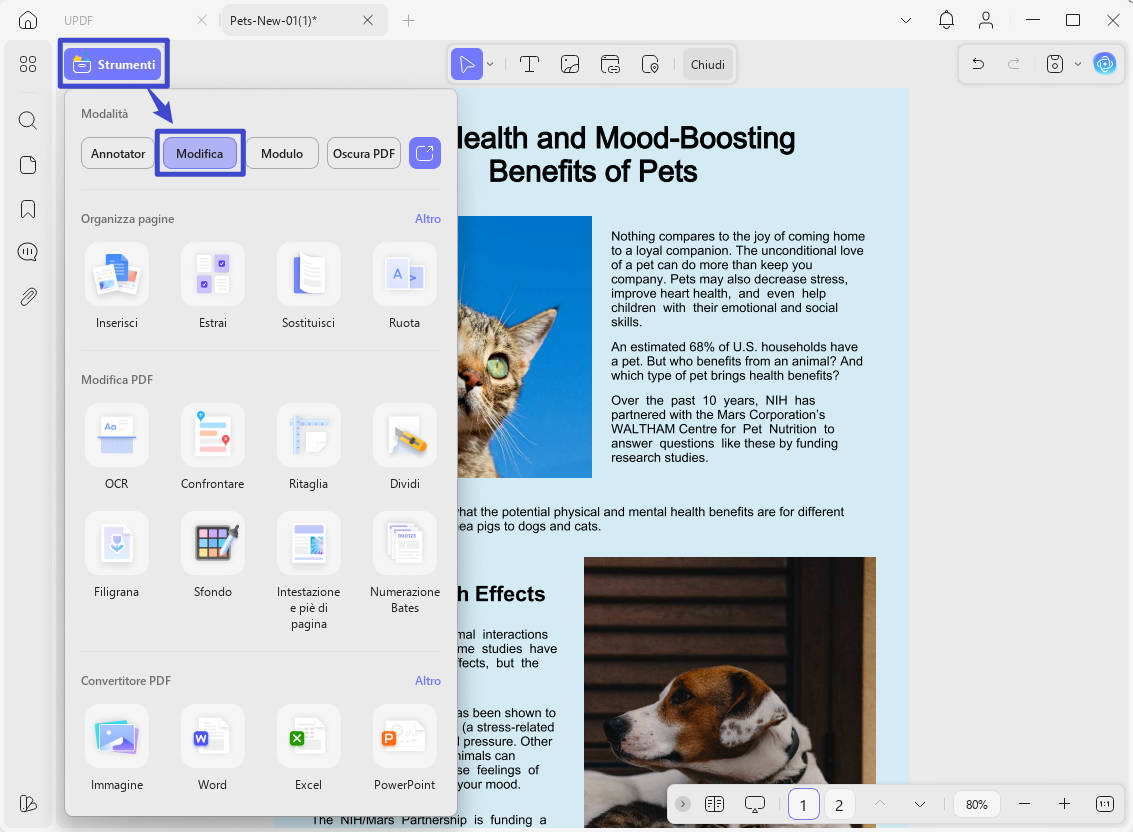Open the Confrontare compare tool
Screen dimensions: 1133x832
tap(212, 447)
